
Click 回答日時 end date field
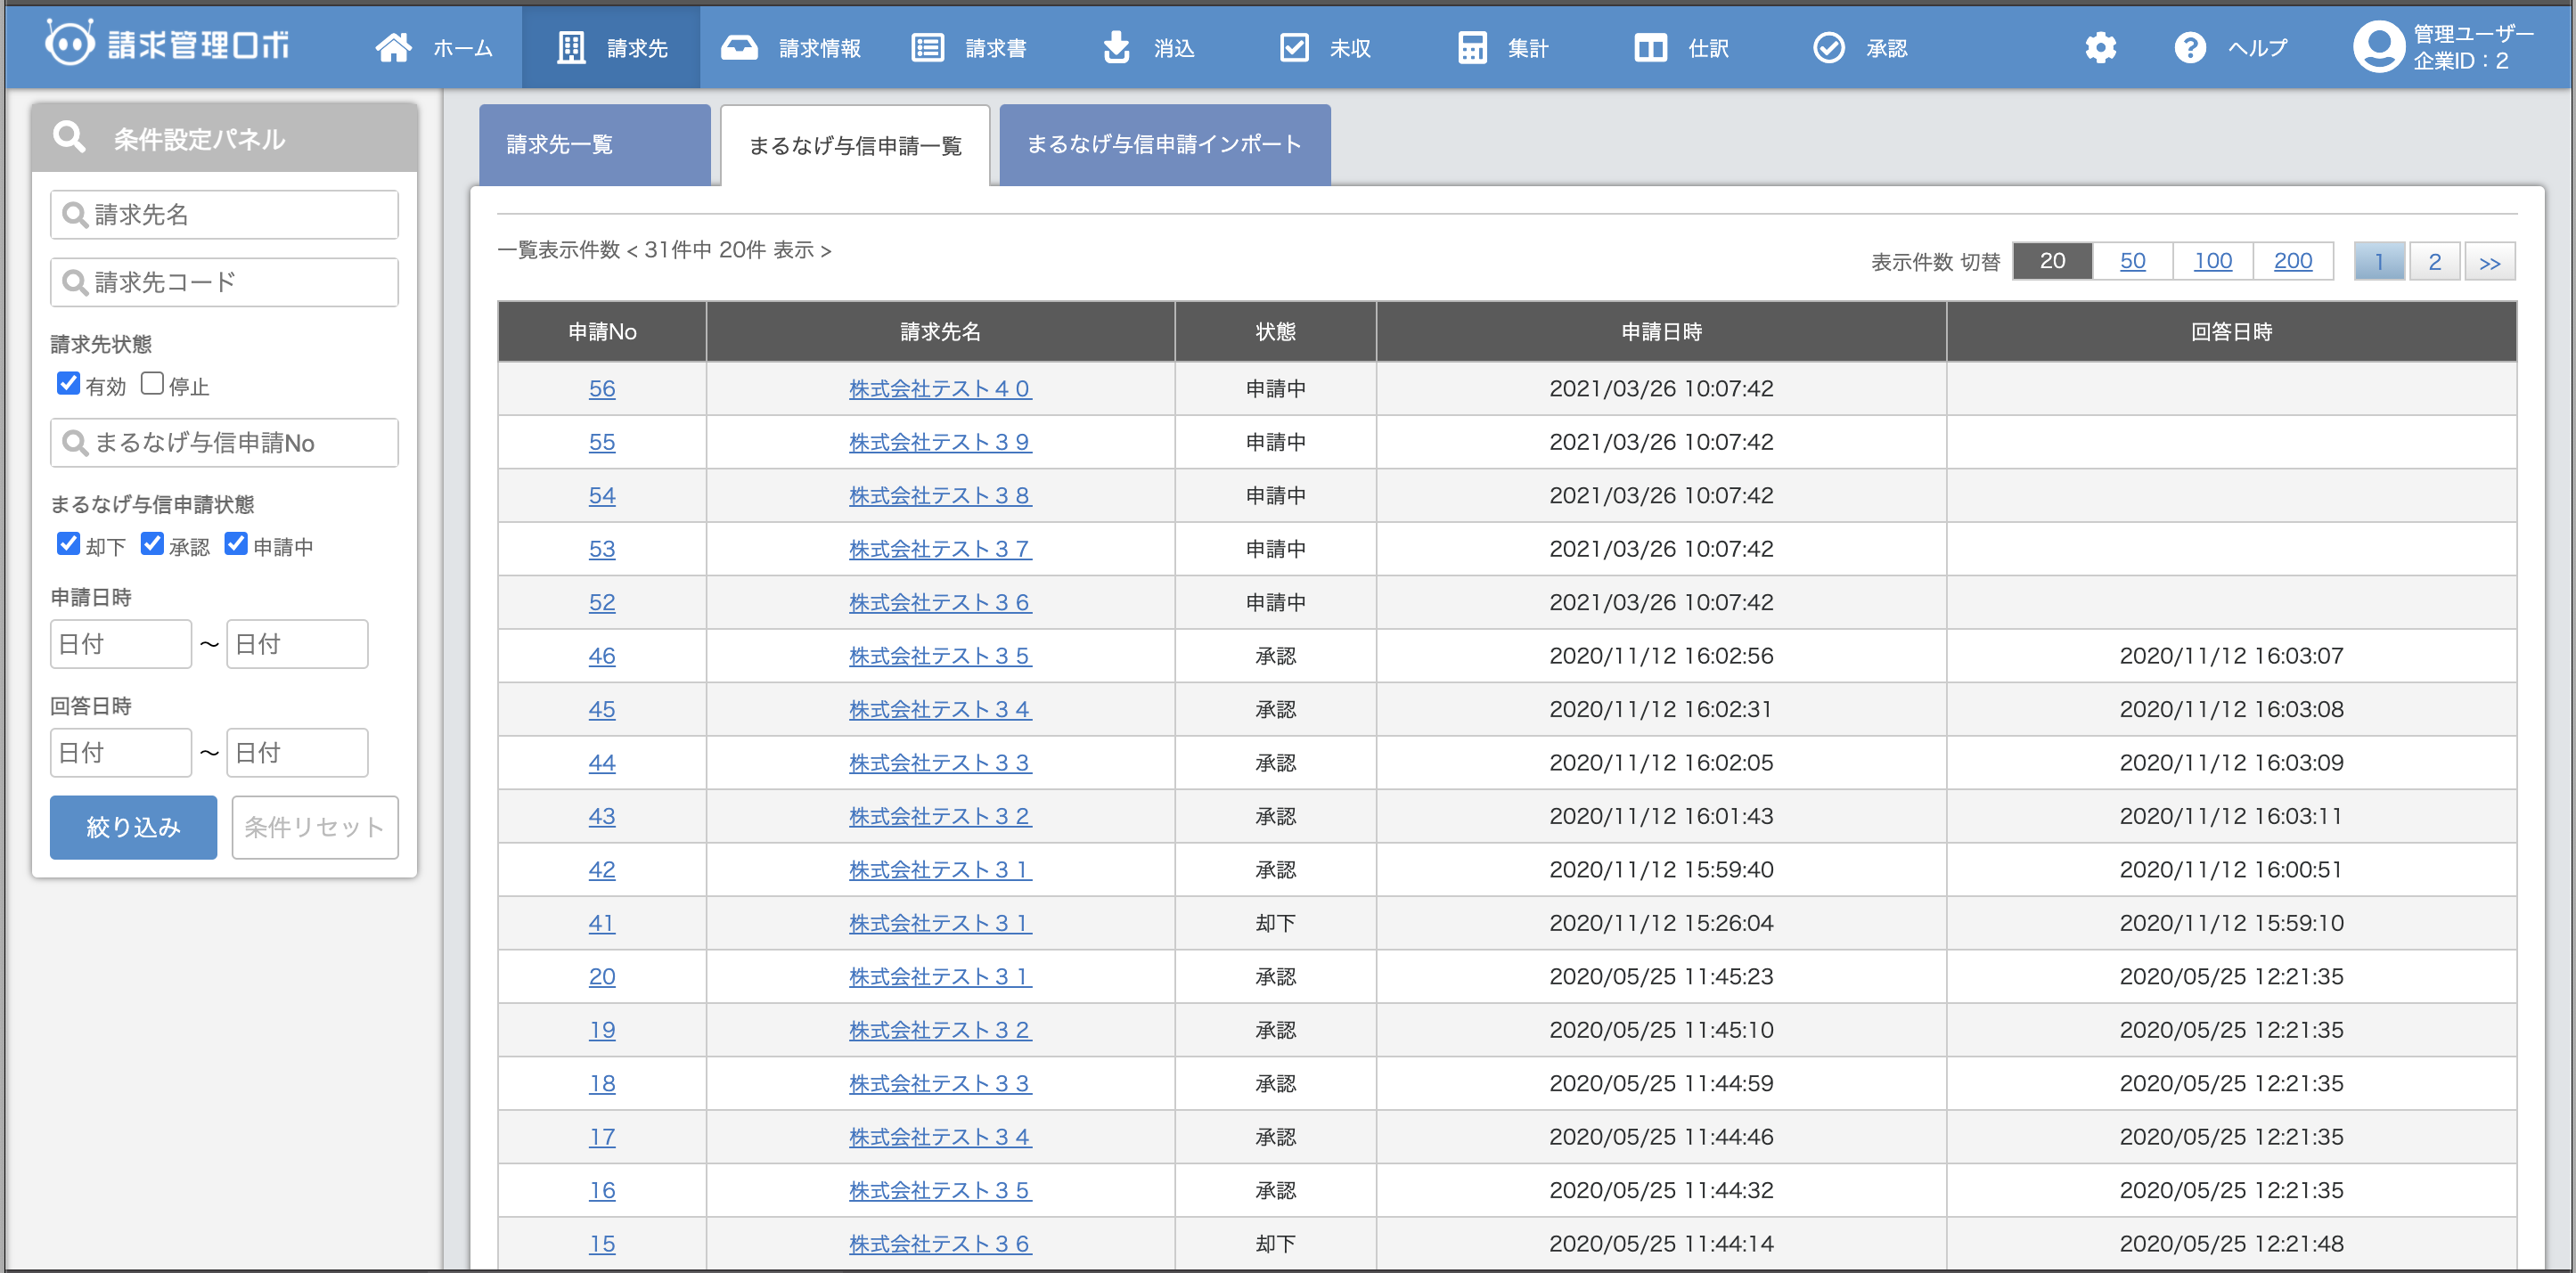(x=297, y=752)
